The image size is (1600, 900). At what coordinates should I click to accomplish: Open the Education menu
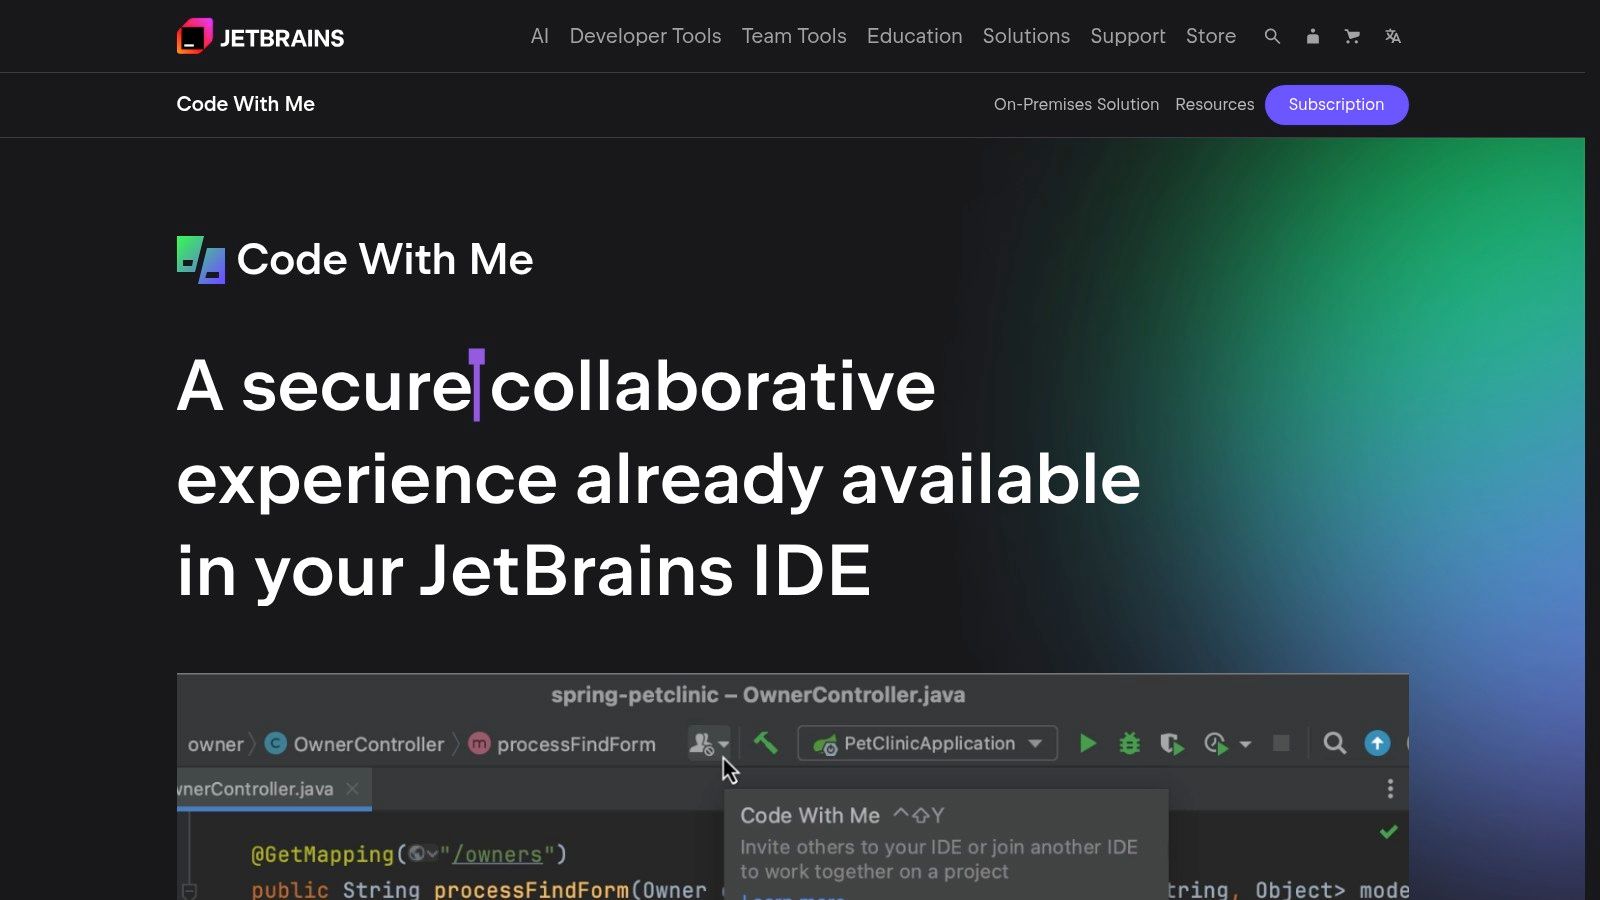(x=914, y=36)
